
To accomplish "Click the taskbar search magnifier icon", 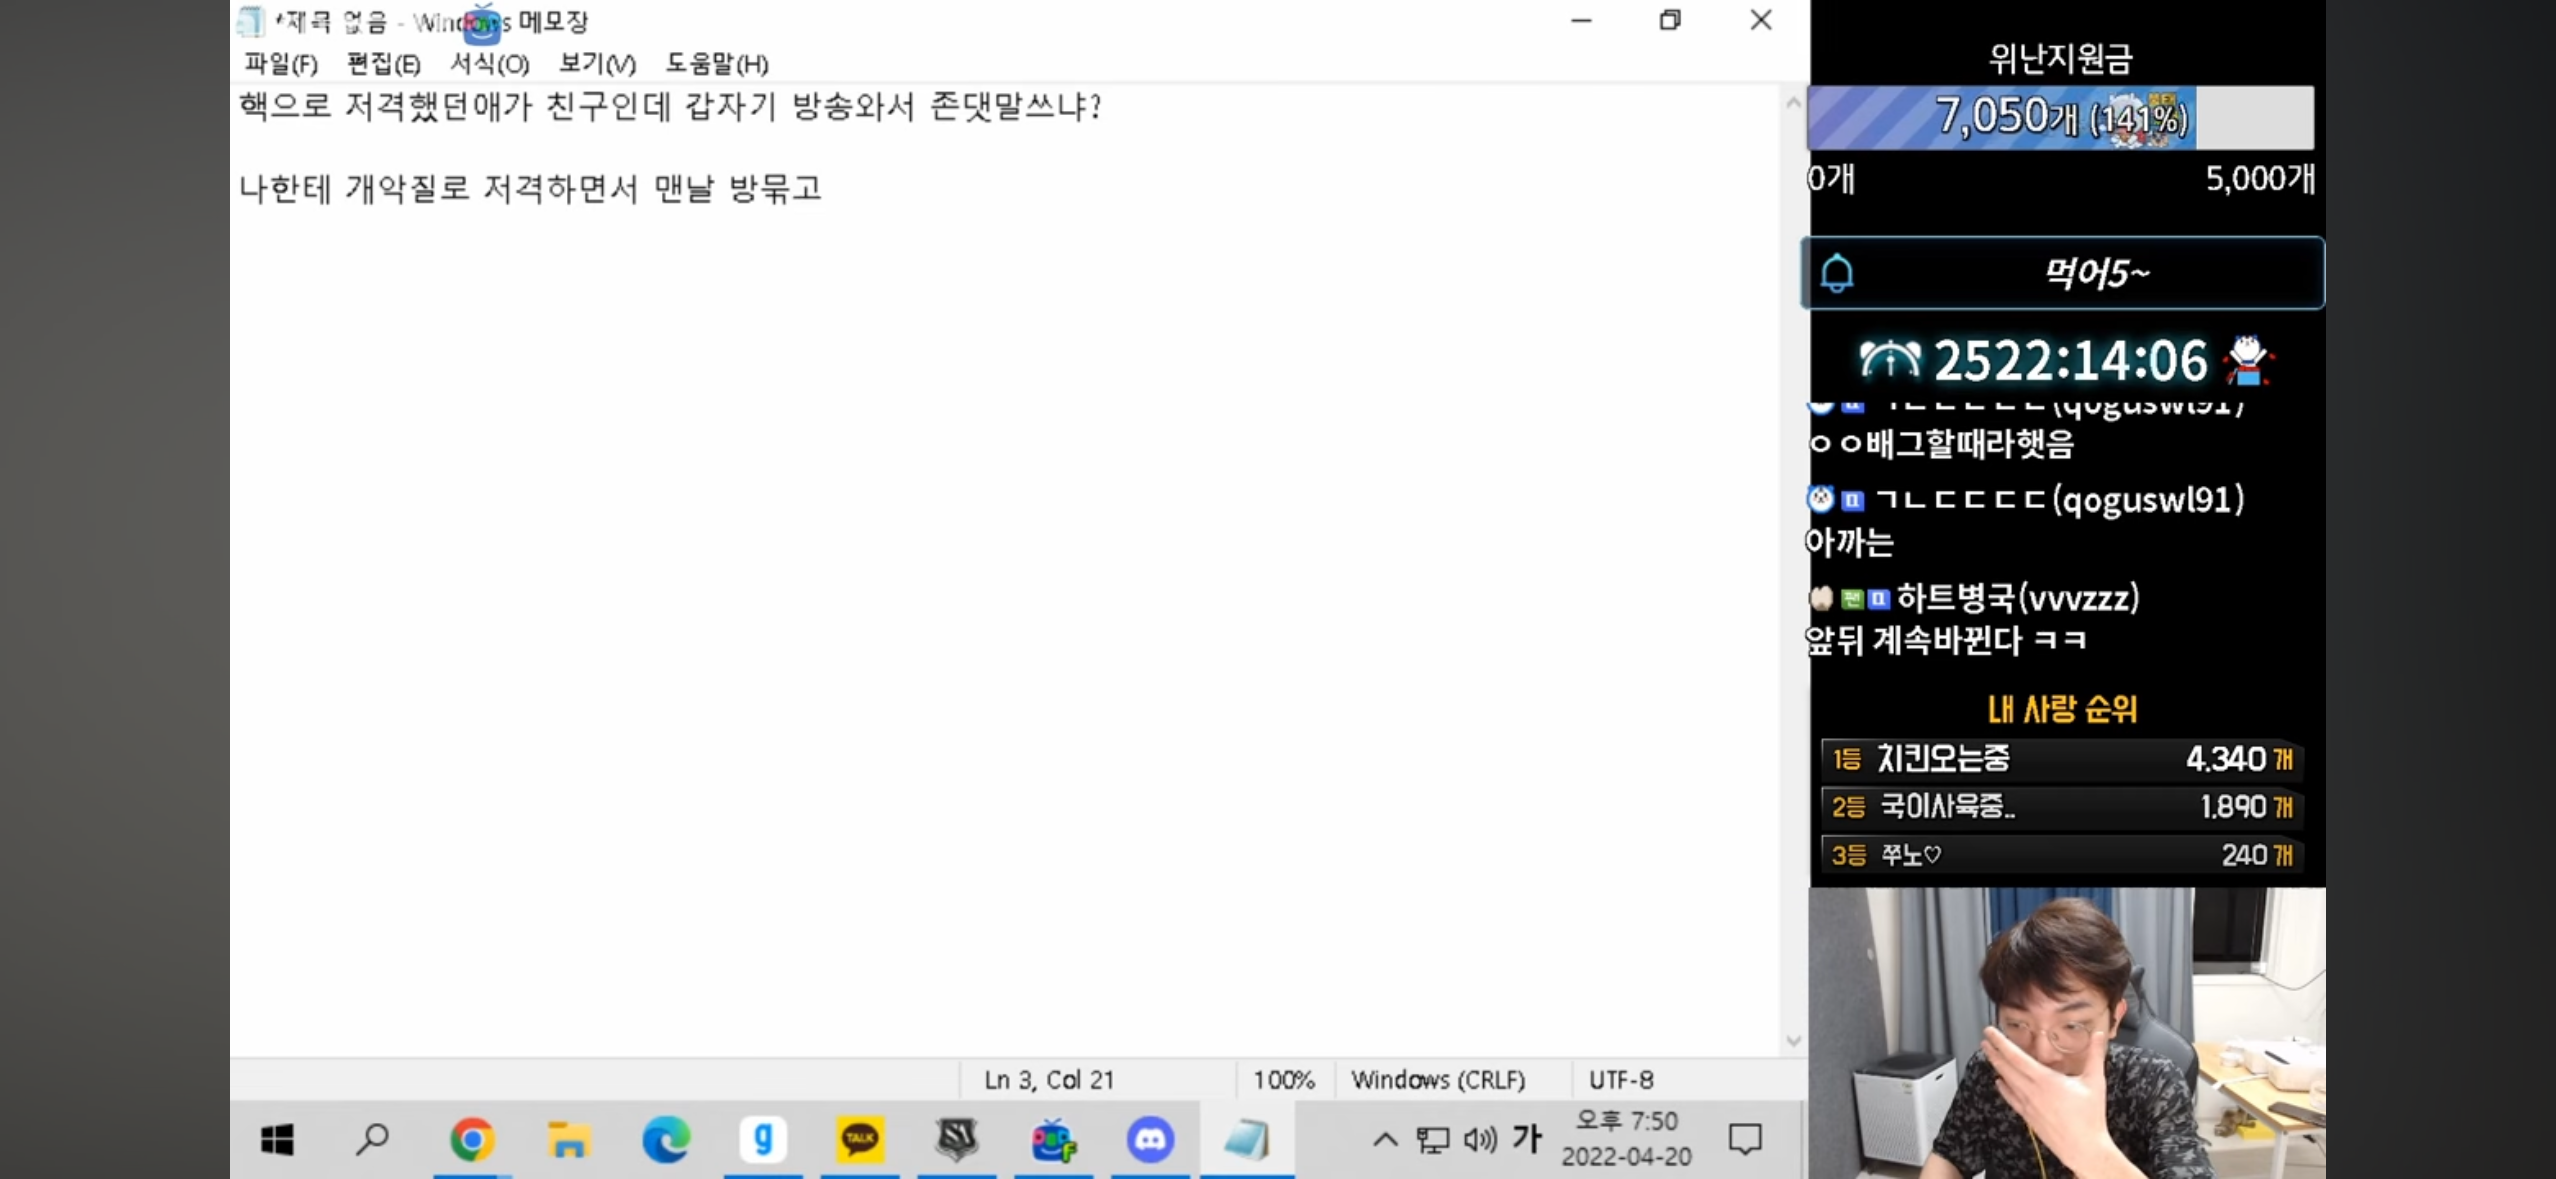I will coord(372,1139).
